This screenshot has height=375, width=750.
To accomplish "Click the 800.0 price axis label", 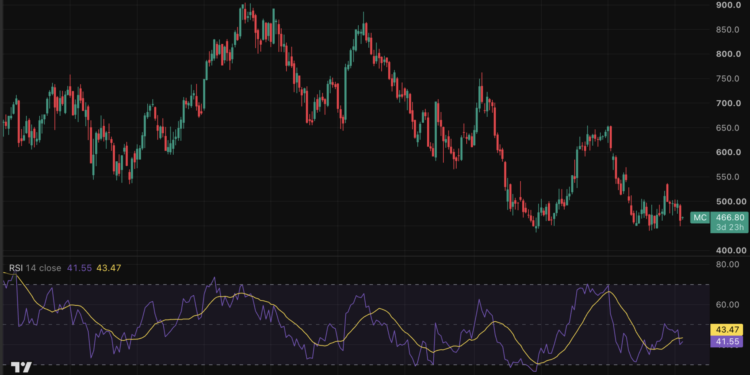I will 729,54.
